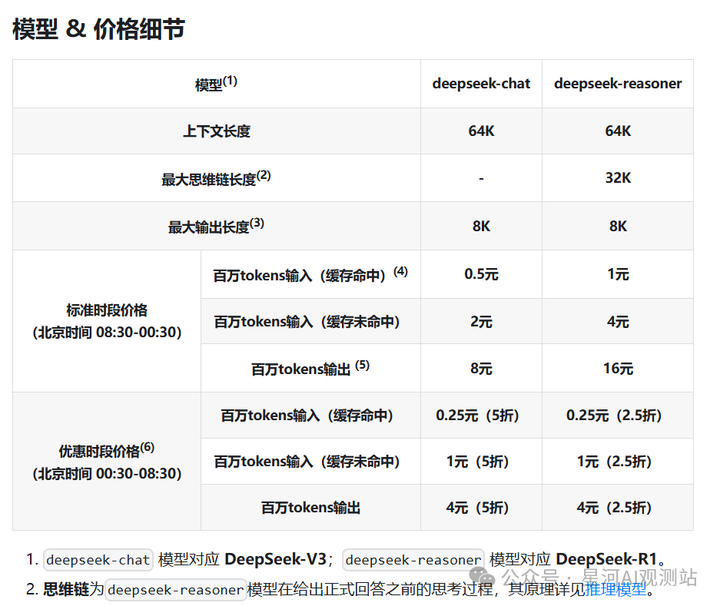
Task: Click the (北京时间 08:30-00:30) time range
Action: point(107,332)
